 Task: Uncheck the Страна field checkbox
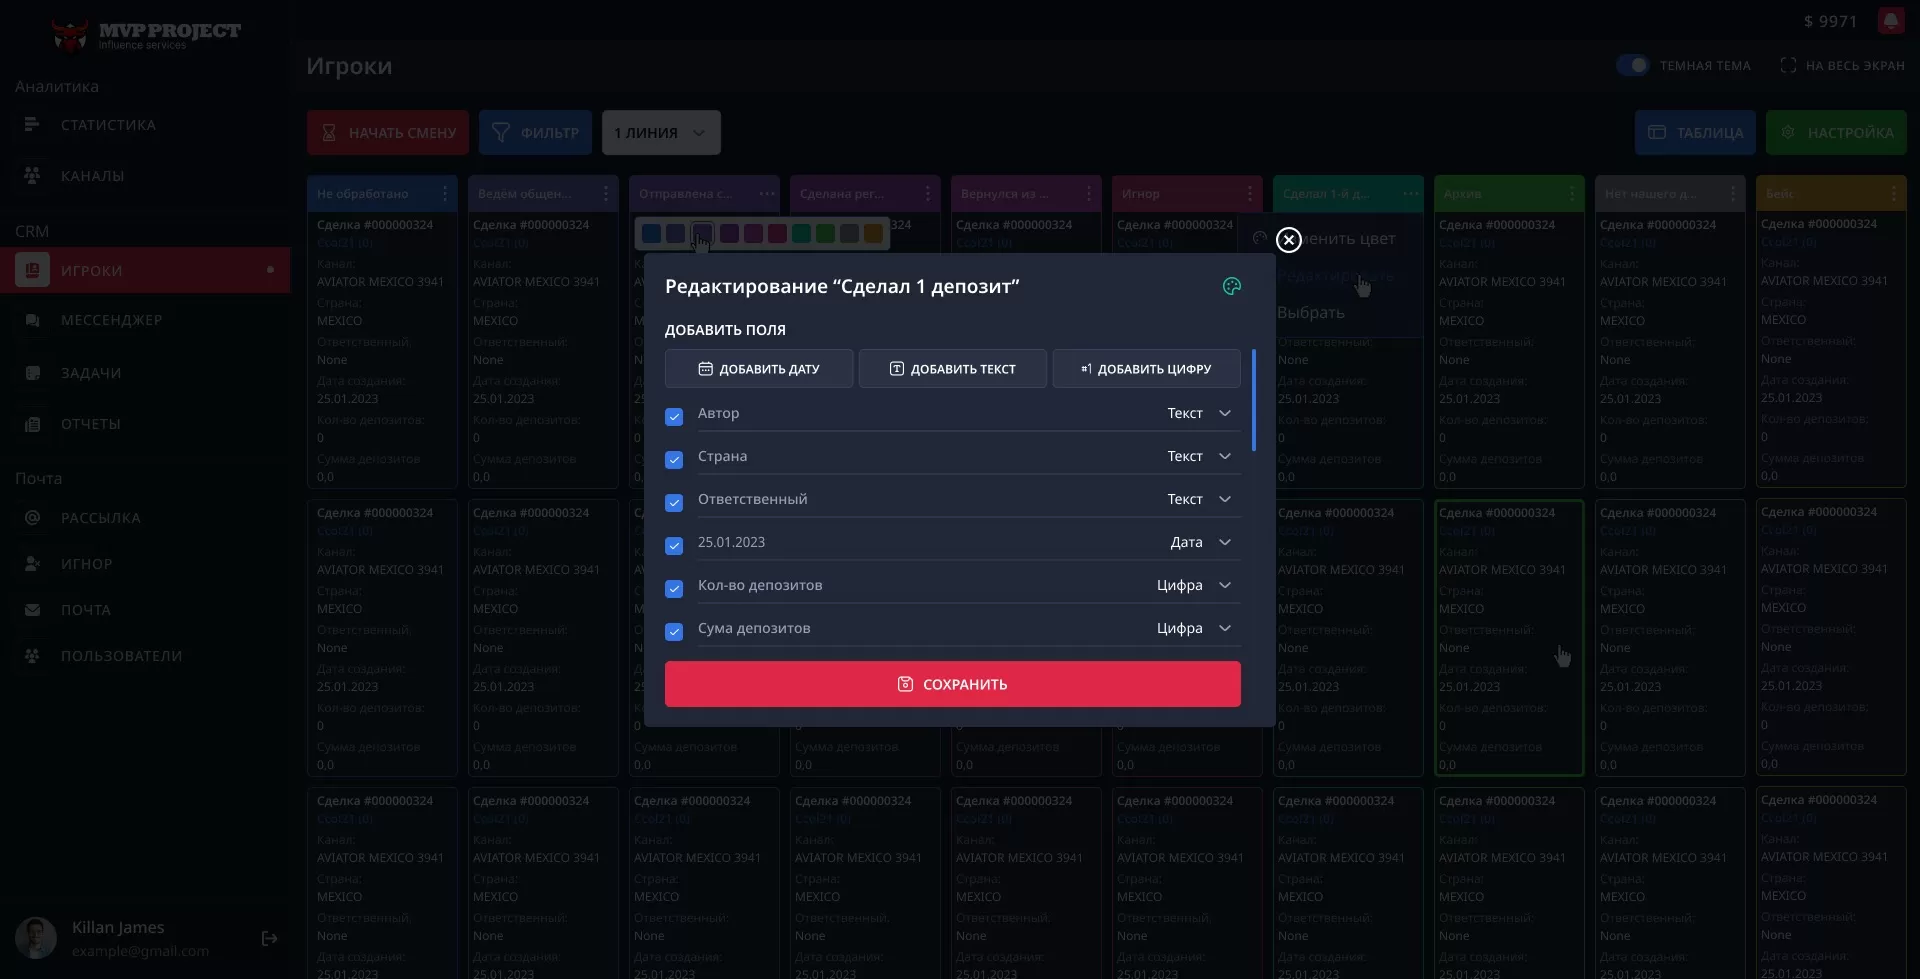(x=674, y=459)
